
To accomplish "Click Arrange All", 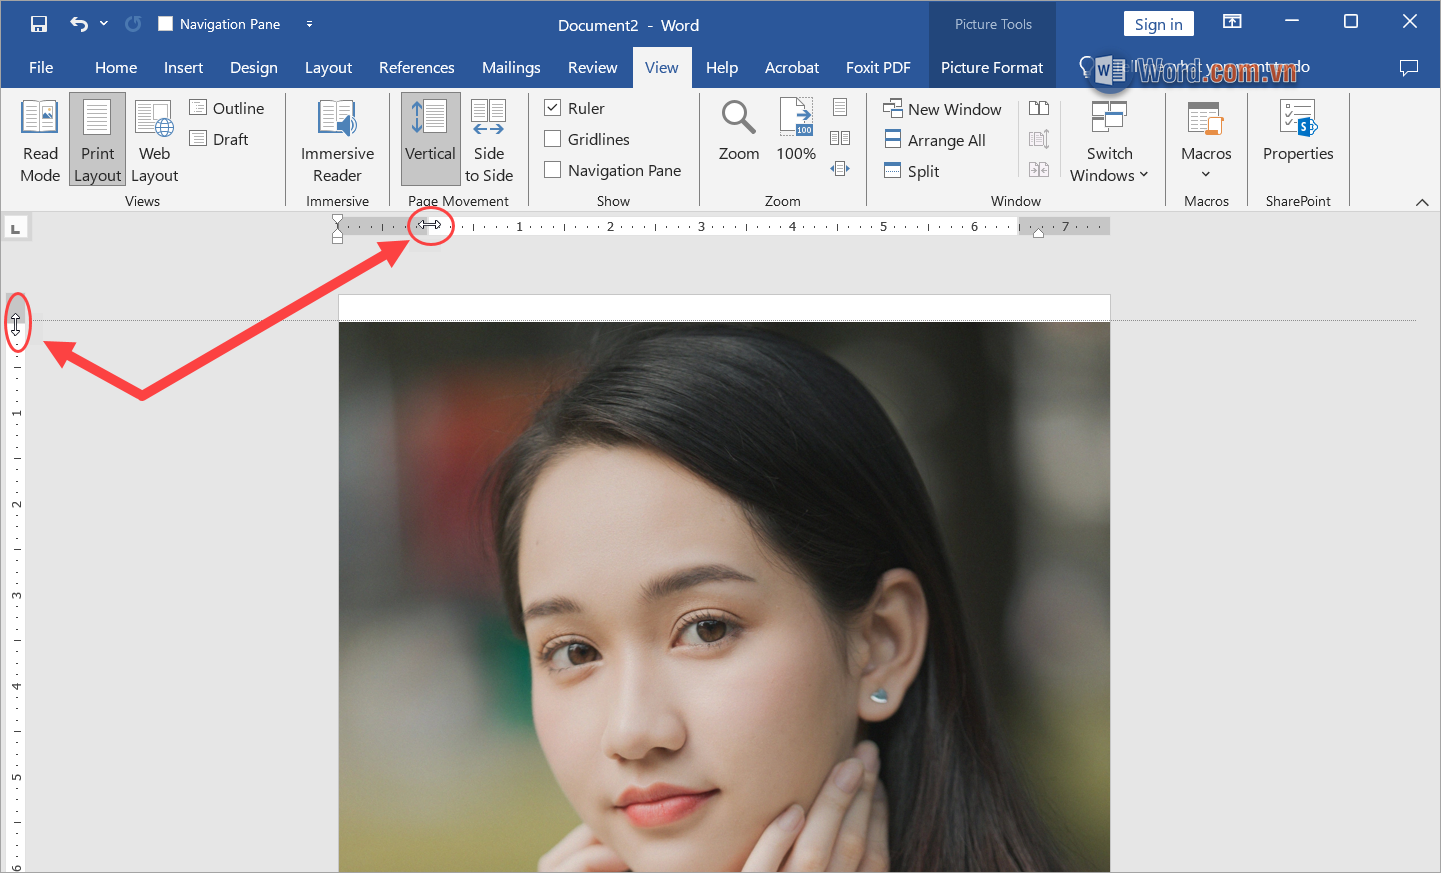I will [935, 140].
